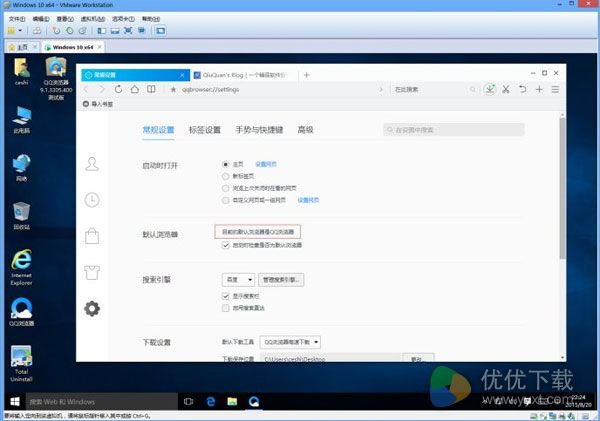
Task: Click the browser toolbar search box
Action: pyautogui.click(x=435, y=90)
